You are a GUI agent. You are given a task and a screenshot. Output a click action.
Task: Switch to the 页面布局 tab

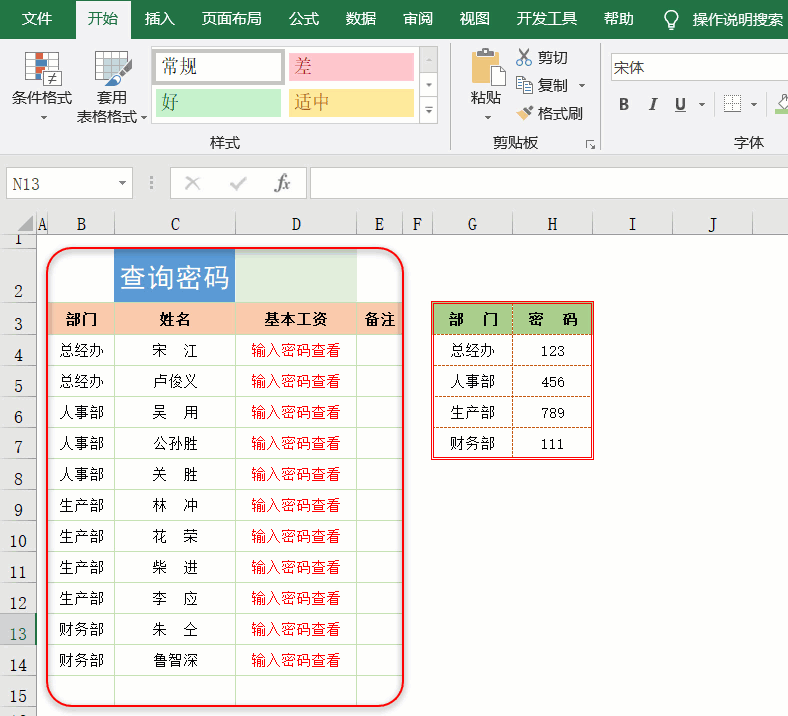pyautogui.click(x=232, y=19)
